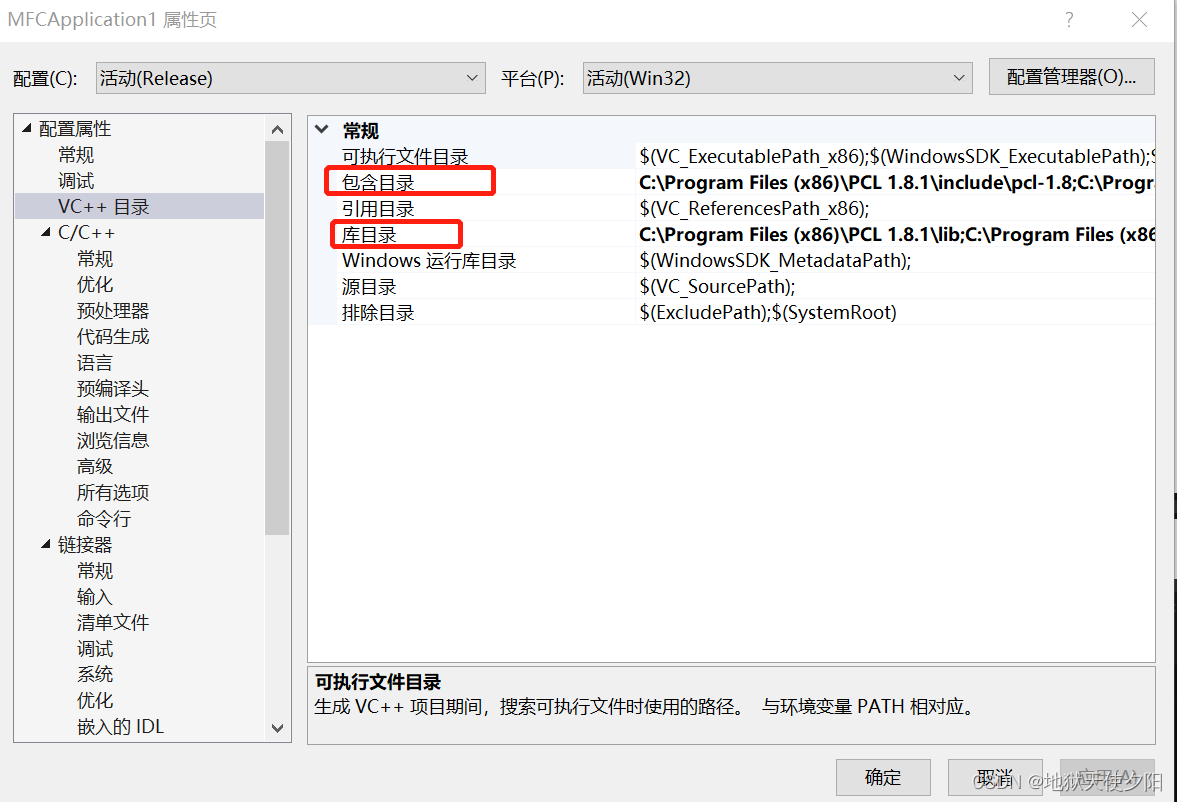The width and height of the screenshot is (1177, 802).
Task: Click the 配置管理器(O)... button
Action: pyautogui.click(x=1071, y=77)
